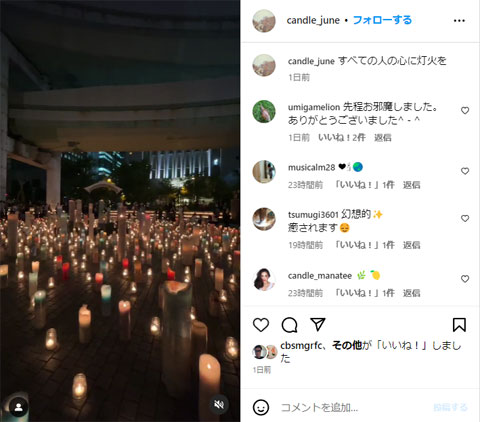Open comments via the speech bubble icon
Image resolution: width=480 pixels, height=422 pixels.
point(289,324)
